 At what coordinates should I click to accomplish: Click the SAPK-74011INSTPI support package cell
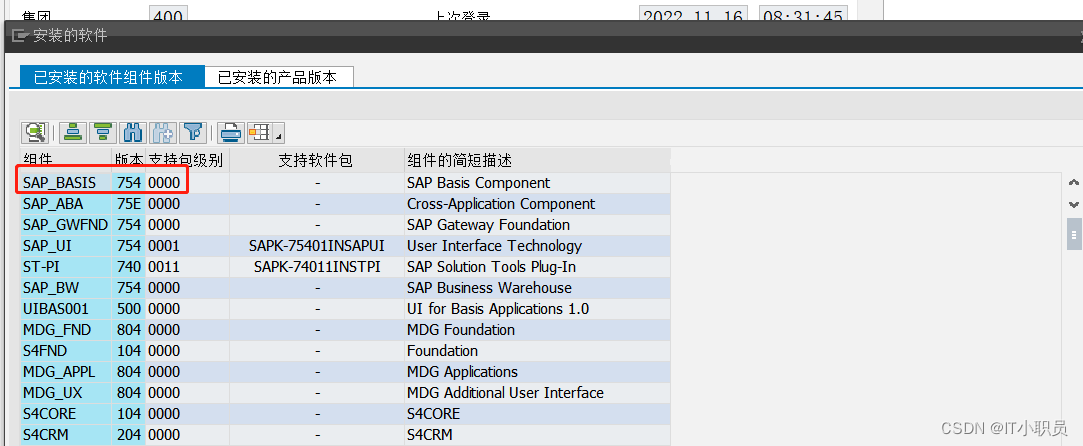coord(316,266)
